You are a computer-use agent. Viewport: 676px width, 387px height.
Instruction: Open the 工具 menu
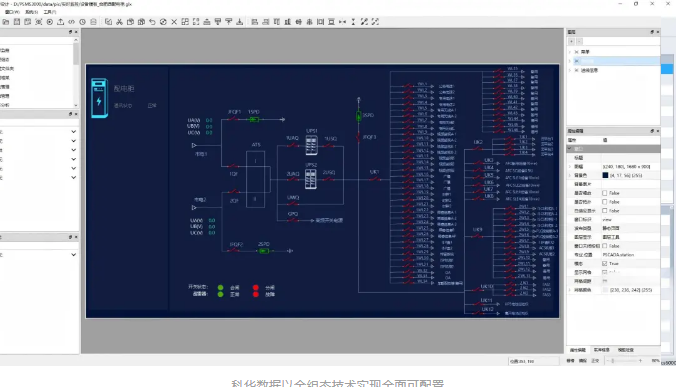(x=50, y=12)
